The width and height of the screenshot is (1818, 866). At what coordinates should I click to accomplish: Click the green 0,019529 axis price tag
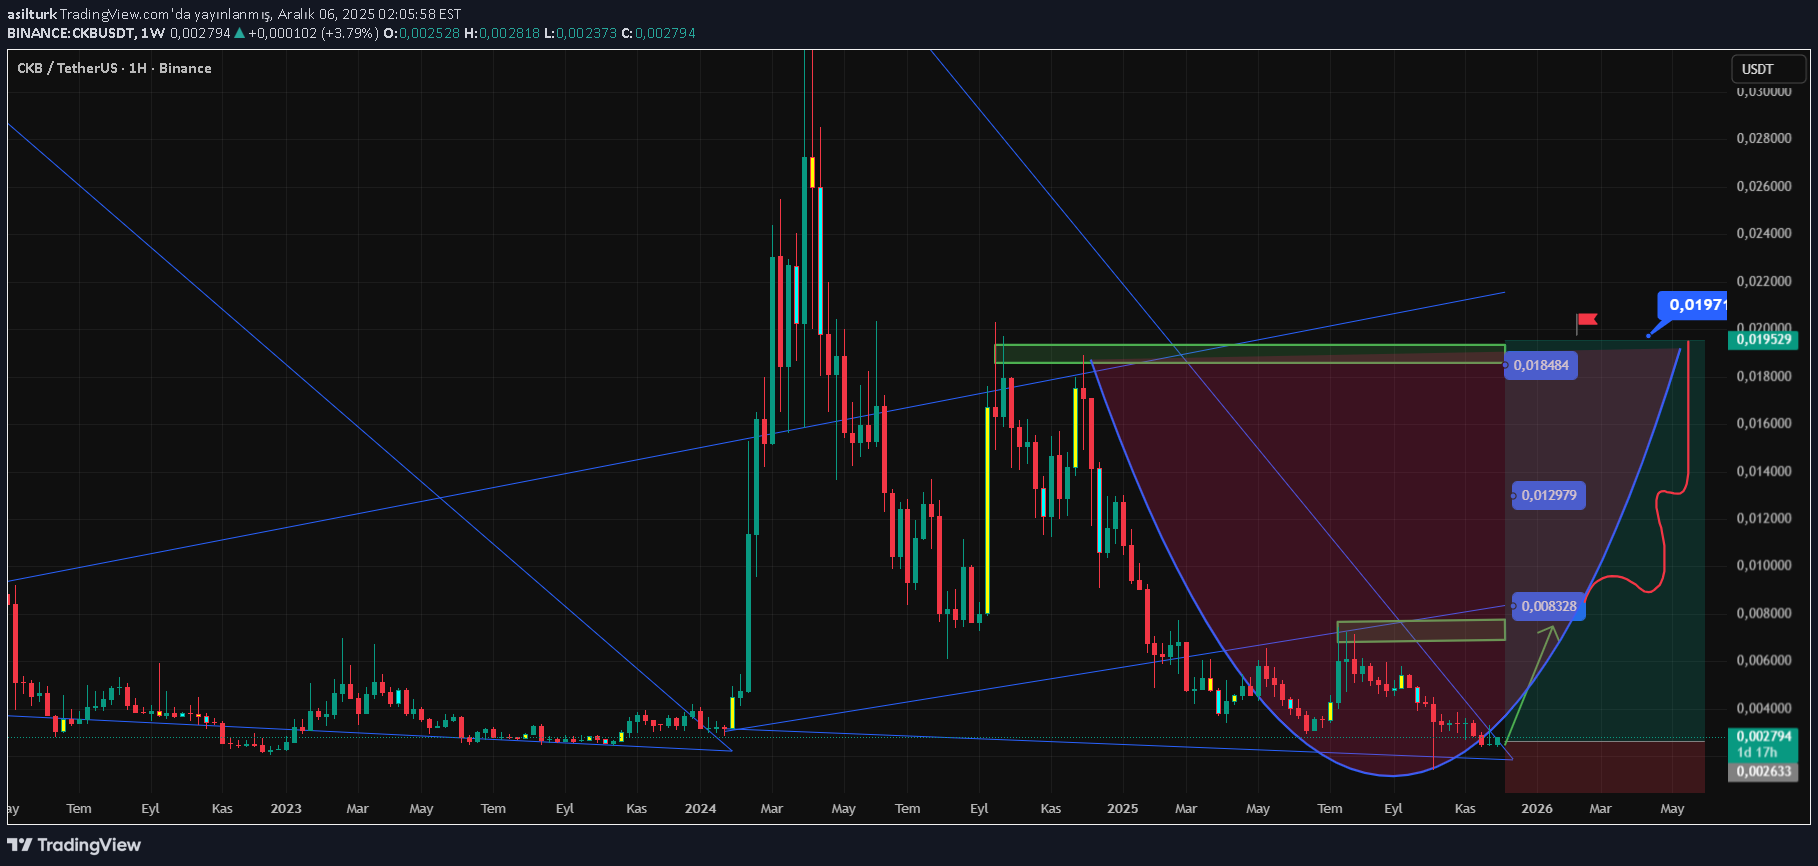(x=1762, y=340)
